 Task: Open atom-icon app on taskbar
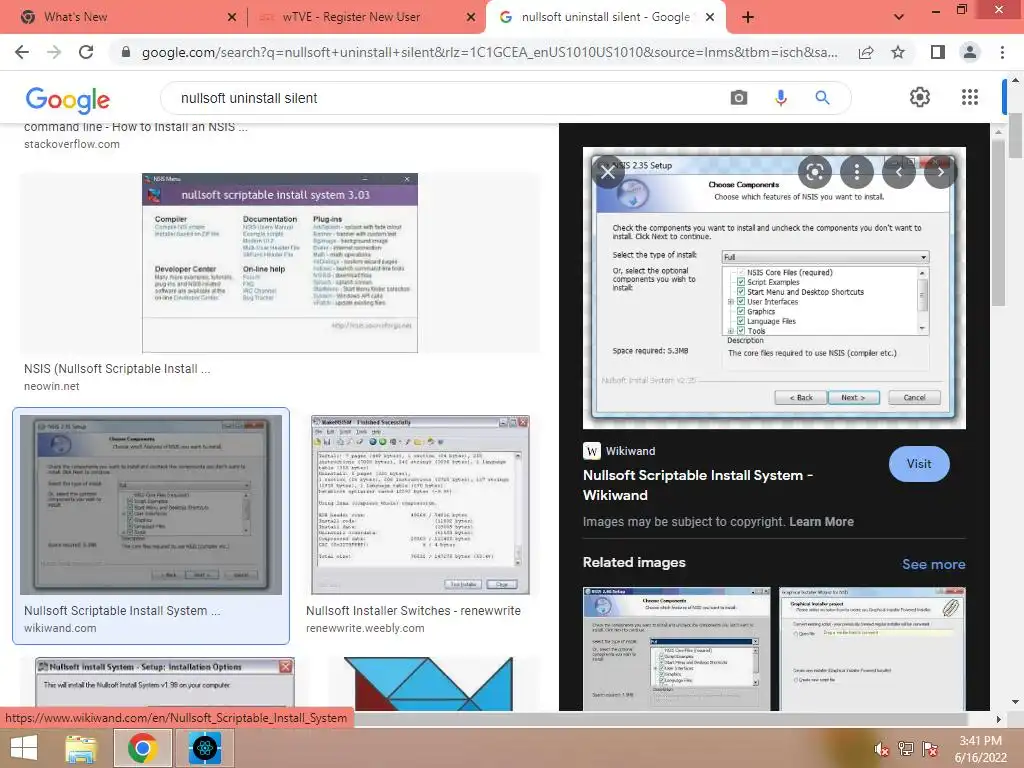pyautogui.click(x=204, y=748)
